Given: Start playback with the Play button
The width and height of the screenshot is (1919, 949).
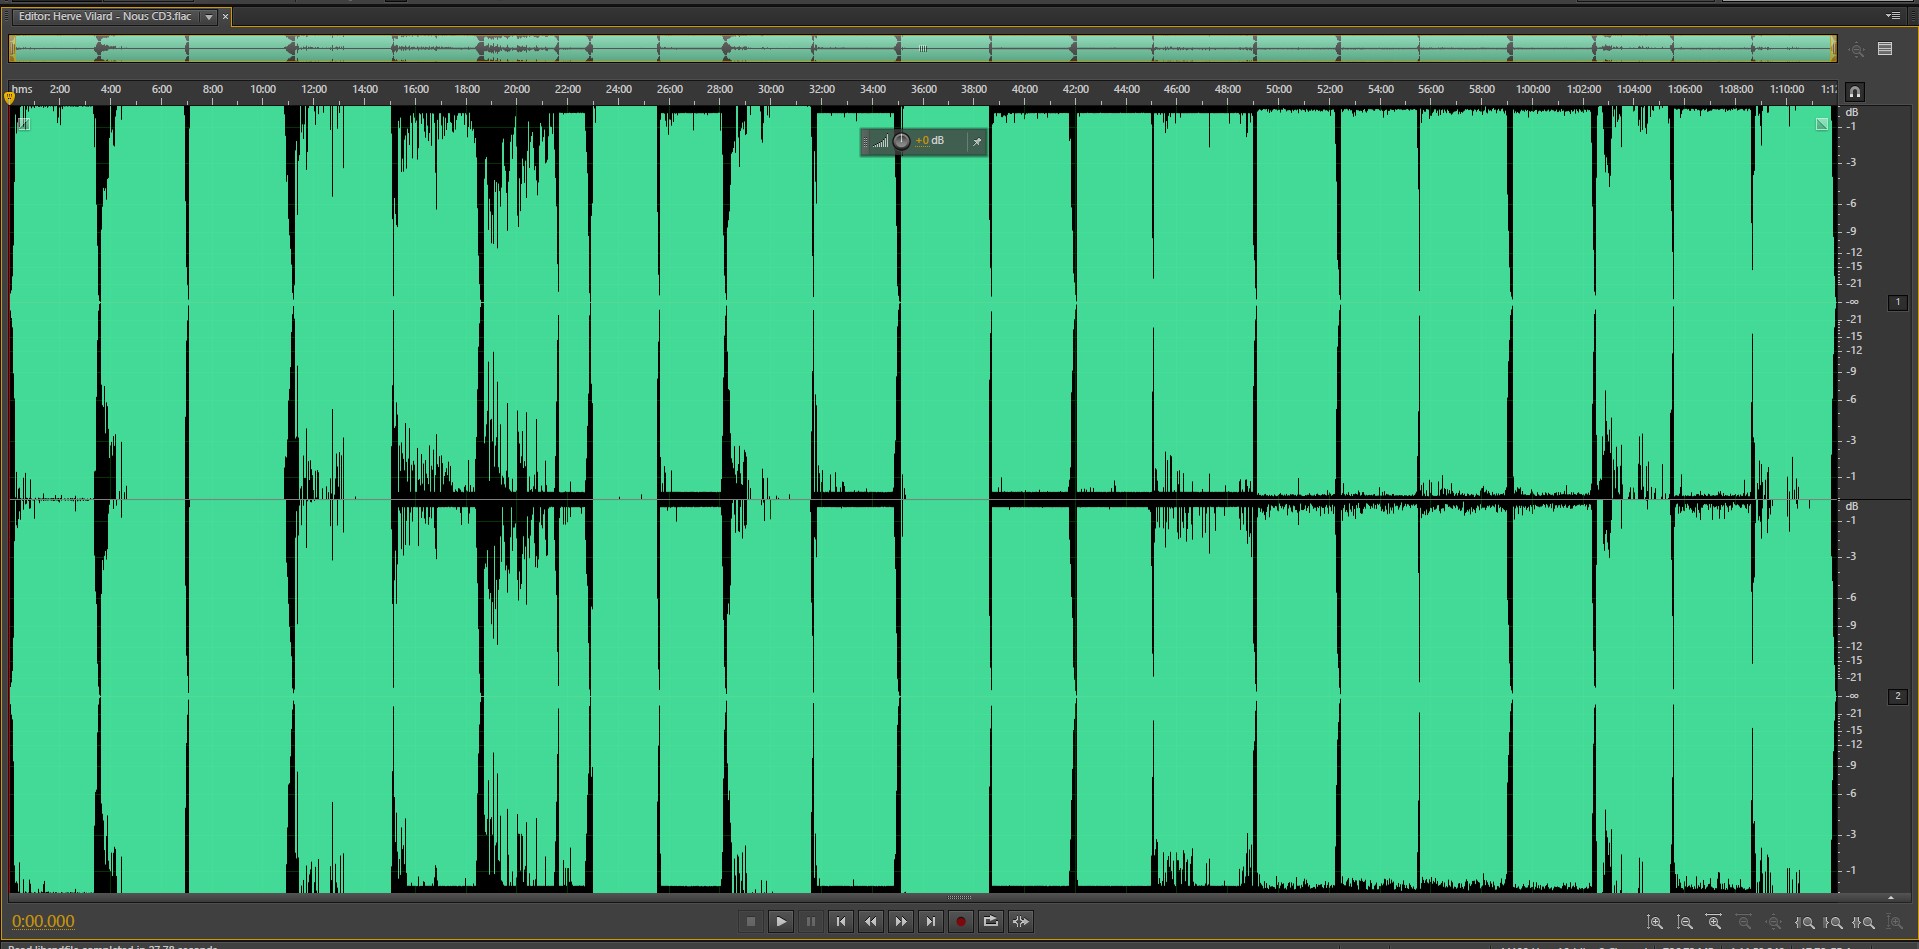Looking at the screenshot, I should tap(781, 921).
